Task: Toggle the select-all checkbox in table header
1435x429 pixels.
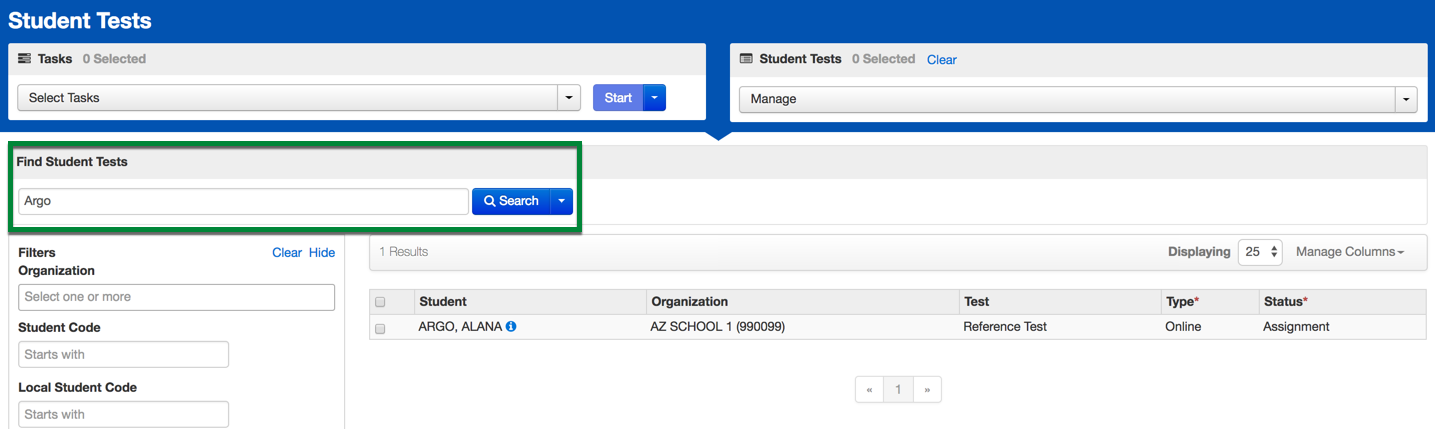Action: (380, 302)
